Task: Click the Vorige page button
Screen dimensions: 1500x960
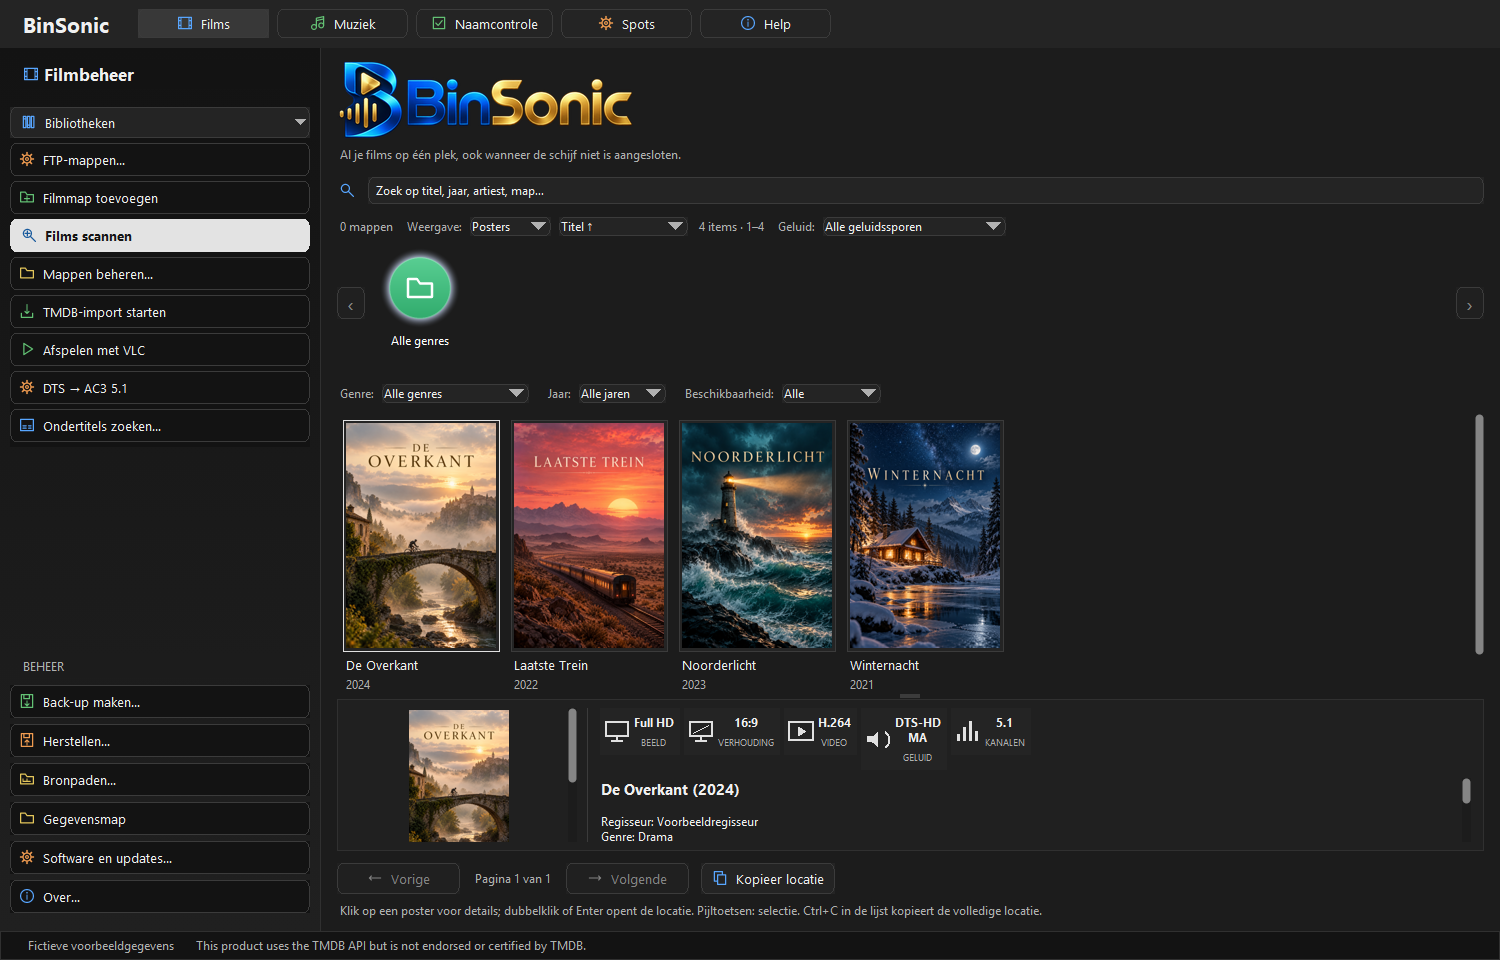Action: pyautogui.click(x=398, y=879)
